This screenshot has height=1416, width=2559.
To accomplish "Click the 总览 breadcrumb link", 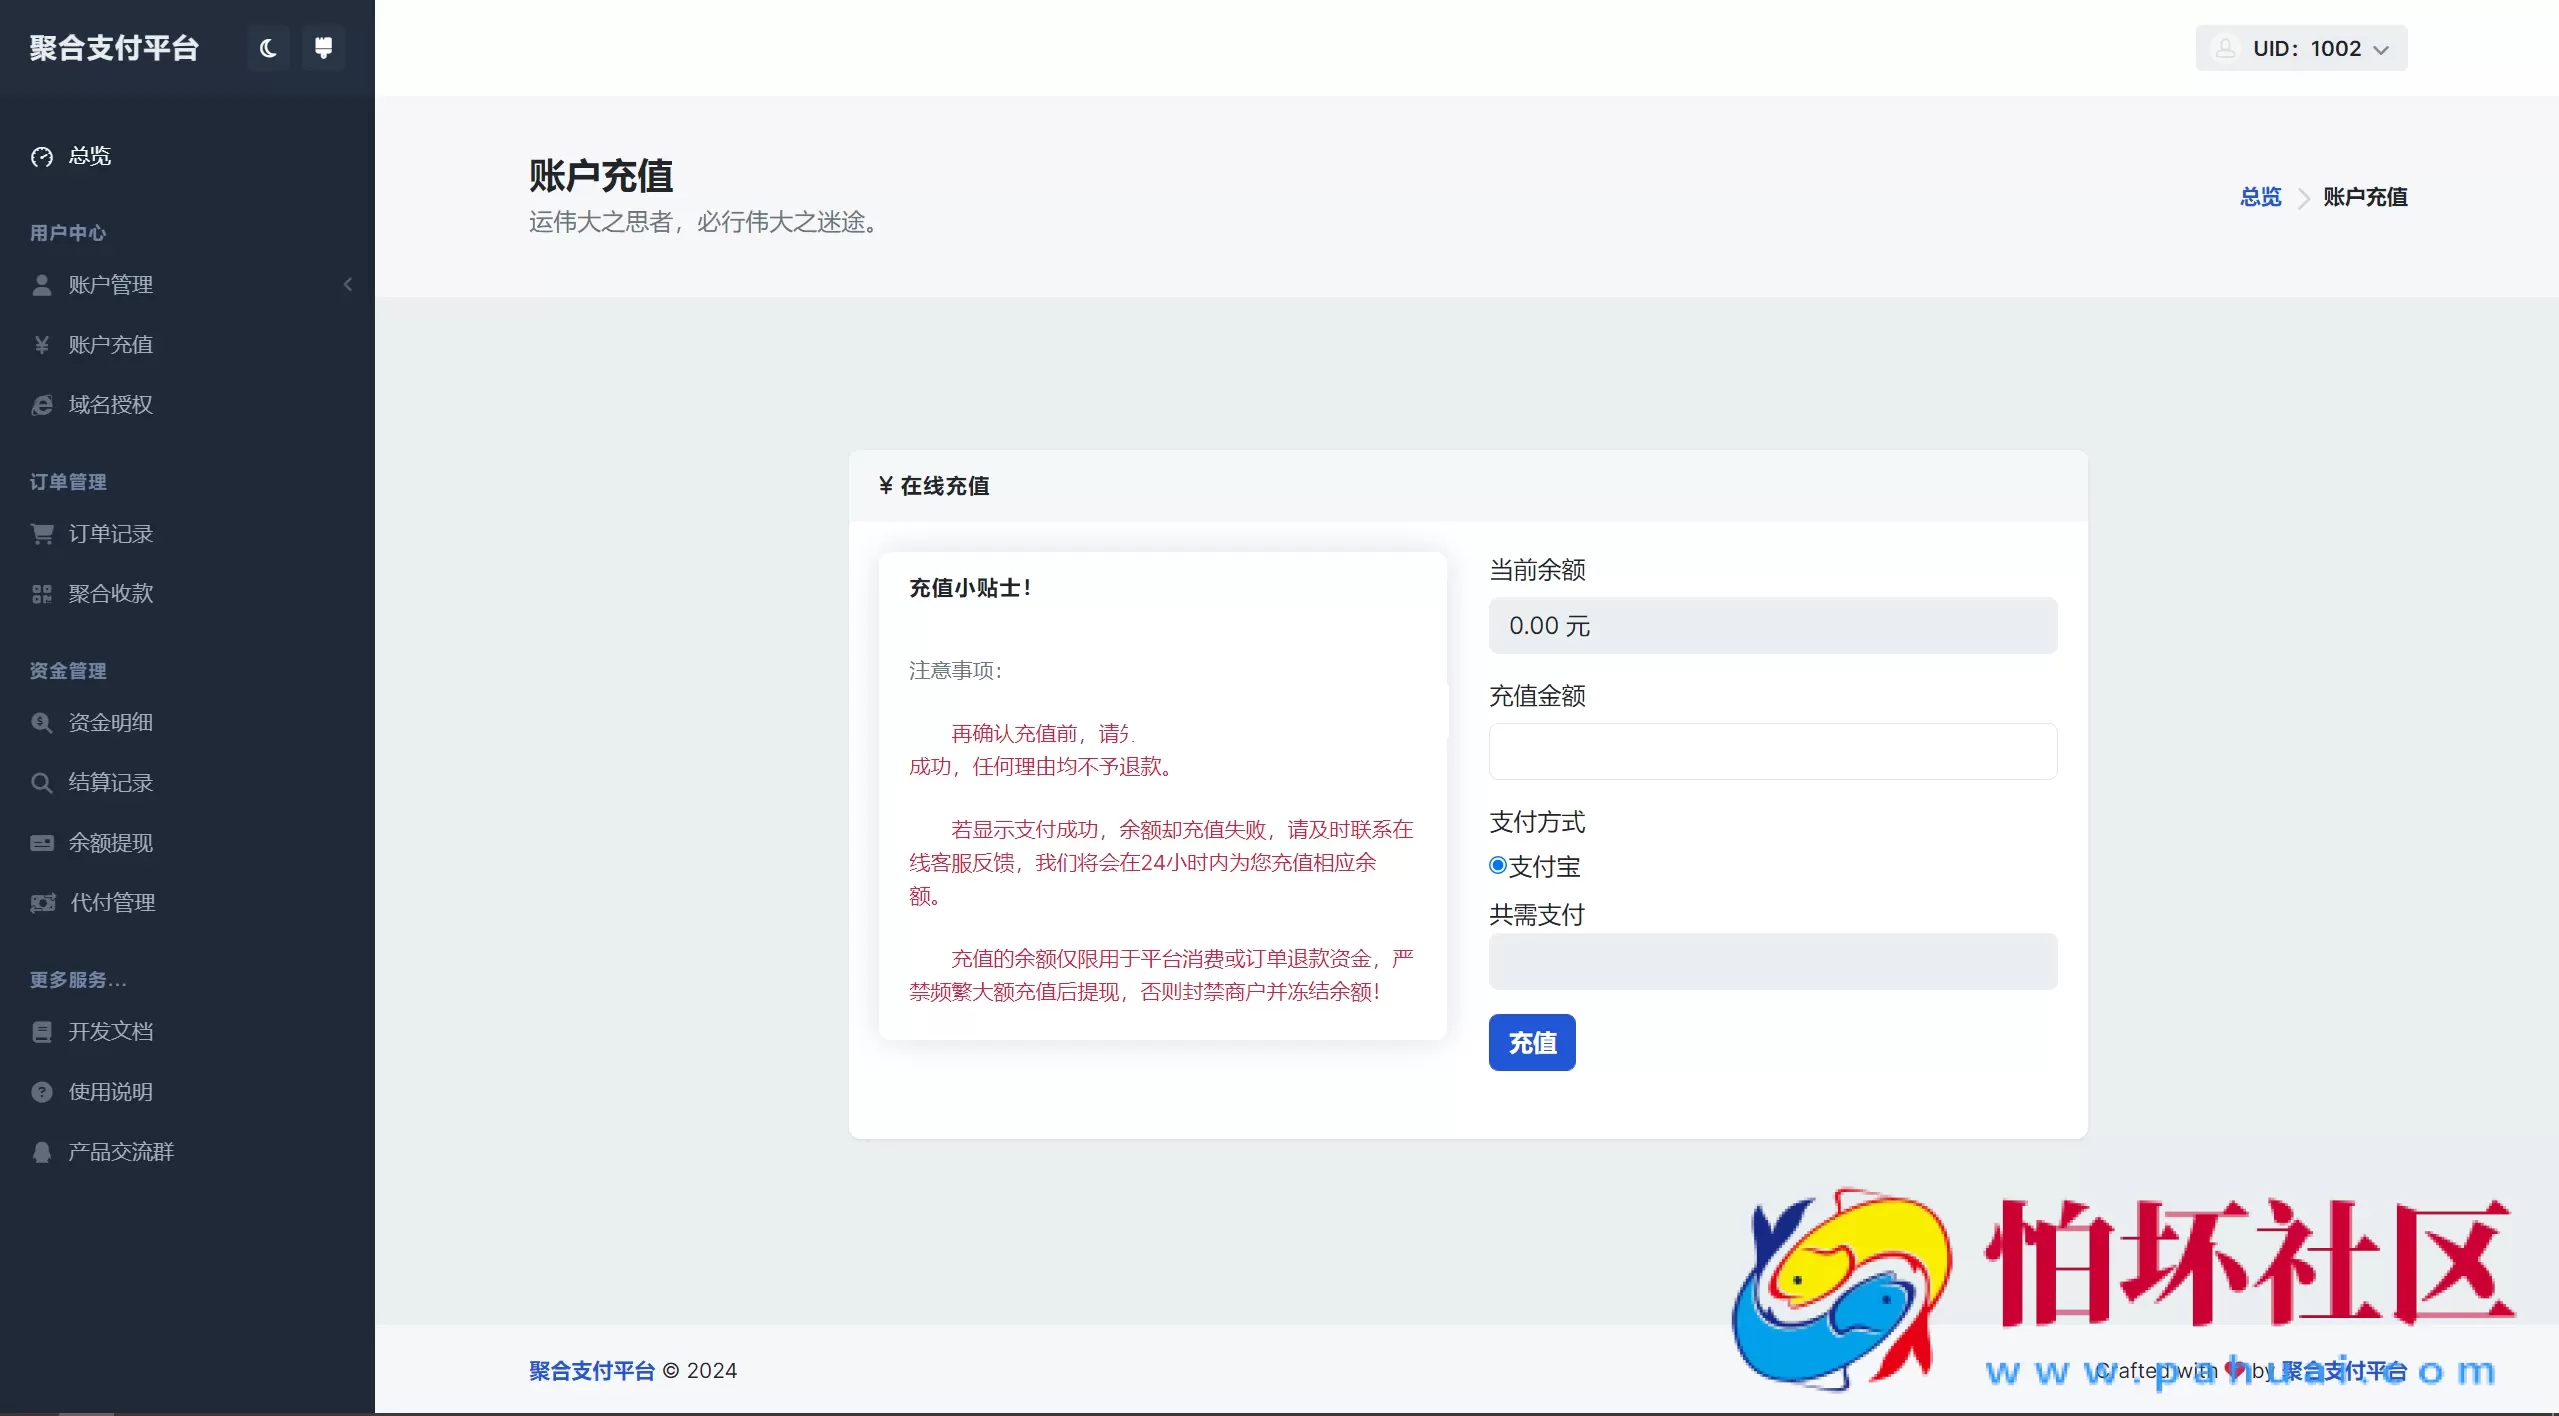I will (x=2260, y=196).
